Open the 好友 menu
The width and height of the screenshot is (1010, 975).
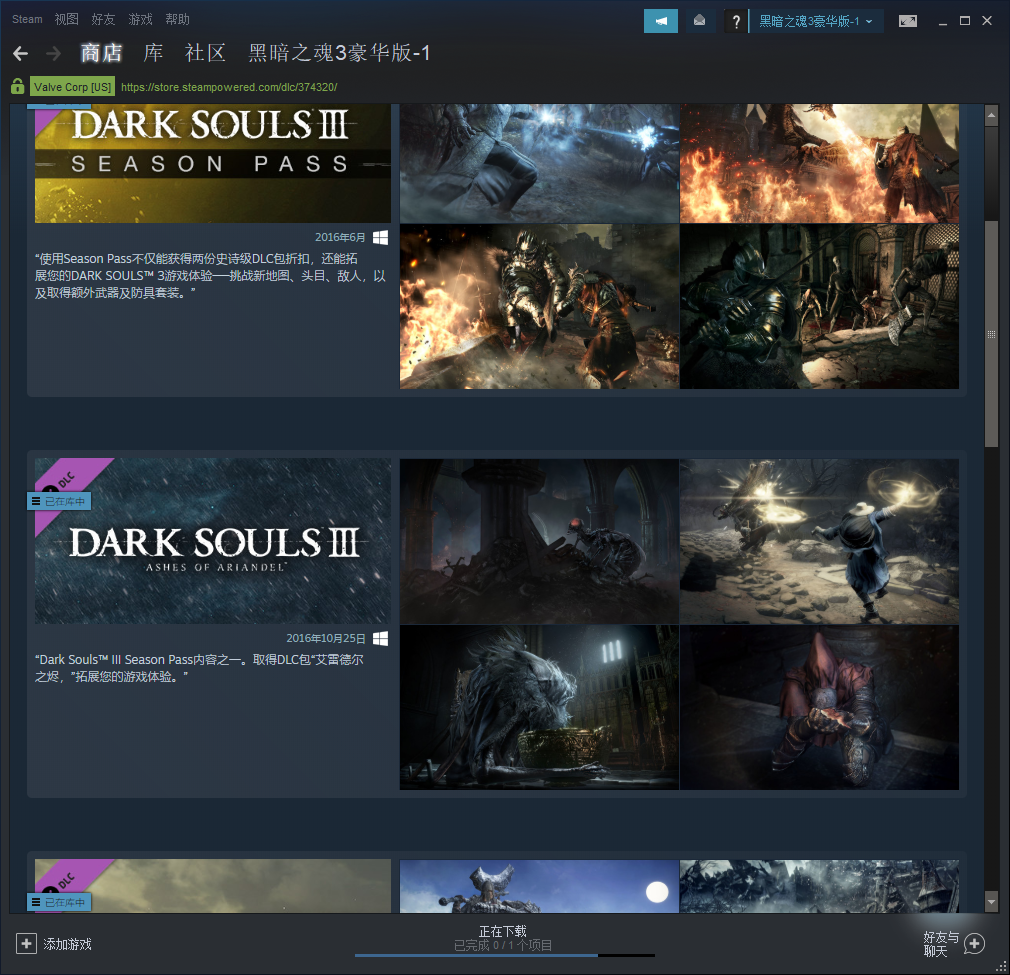(x=103, y=19)
